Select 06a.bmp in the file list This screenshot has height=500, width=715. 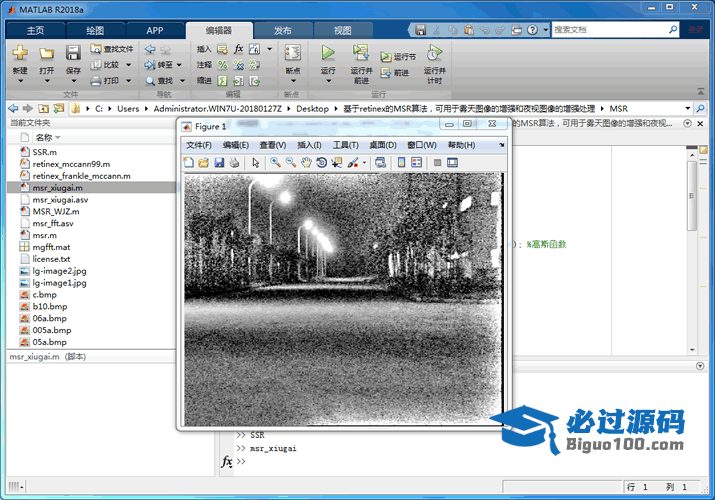(49, 318)
